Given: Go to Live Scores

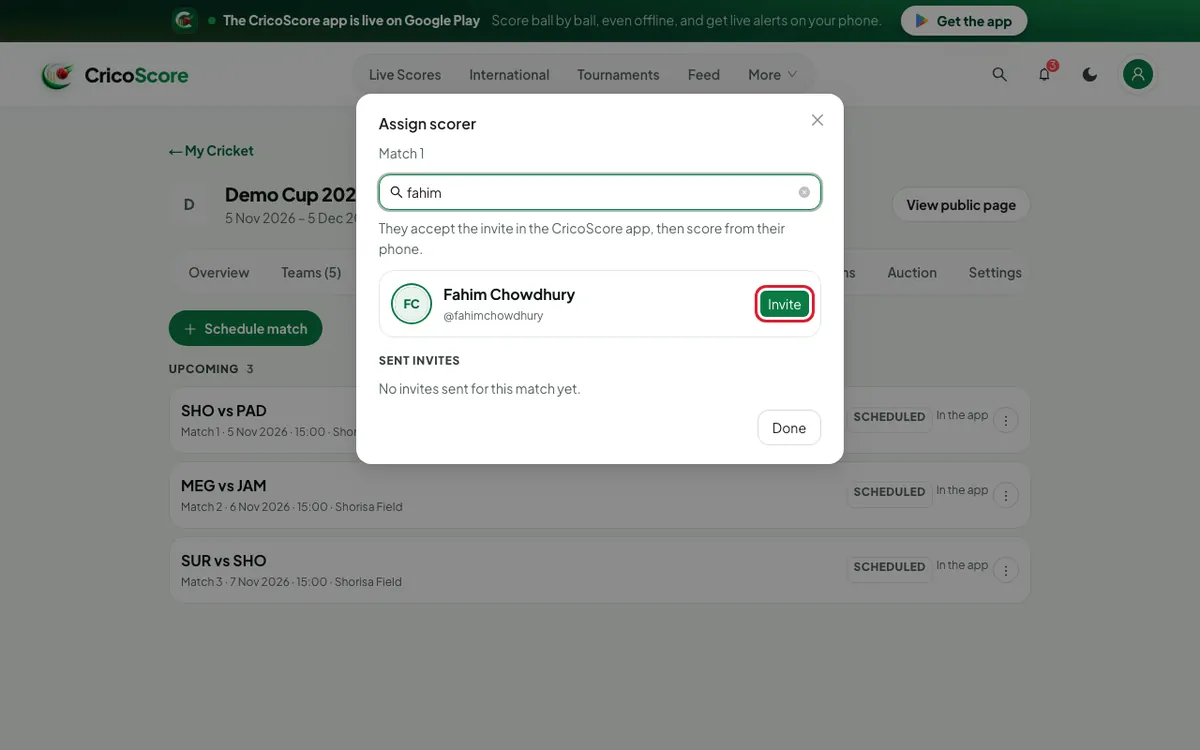Looking at the screenshot, I should point(405,75).
